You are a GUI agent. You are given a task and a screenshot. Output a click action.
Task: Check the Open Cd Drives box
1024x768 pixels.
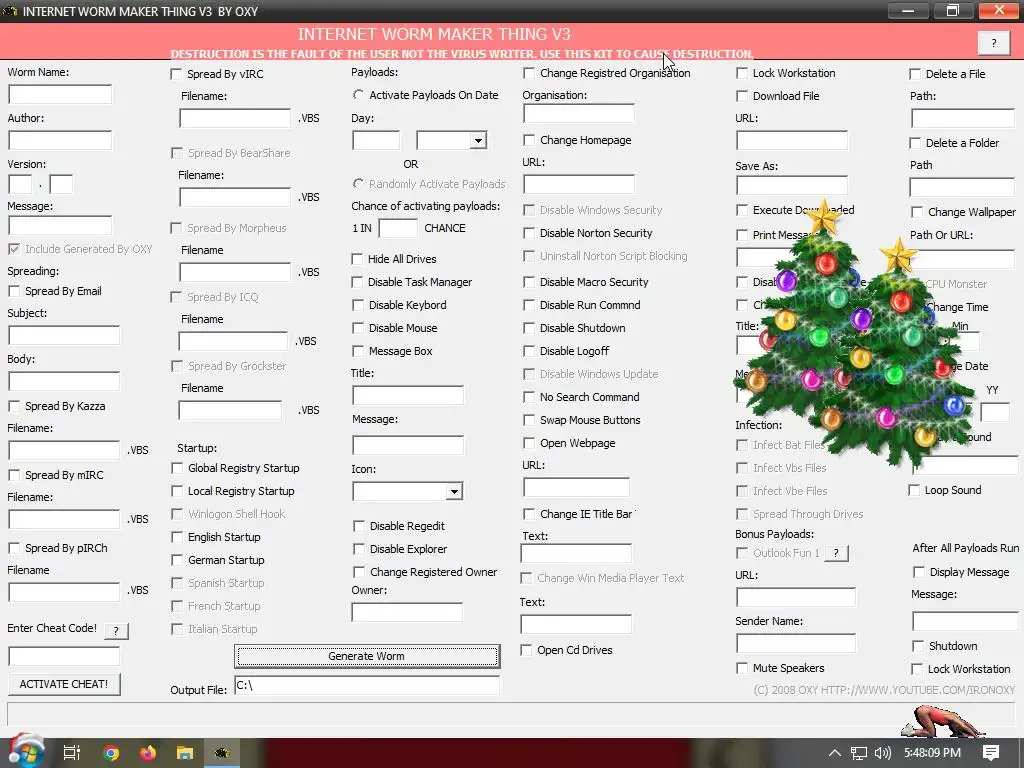(526, 650)
